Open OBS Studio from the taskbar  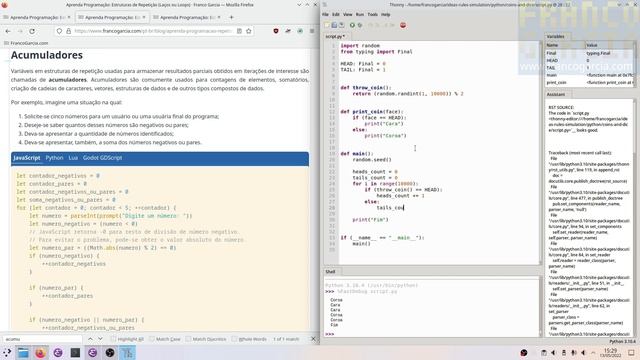pyautogui.click(x=110, y=353)
